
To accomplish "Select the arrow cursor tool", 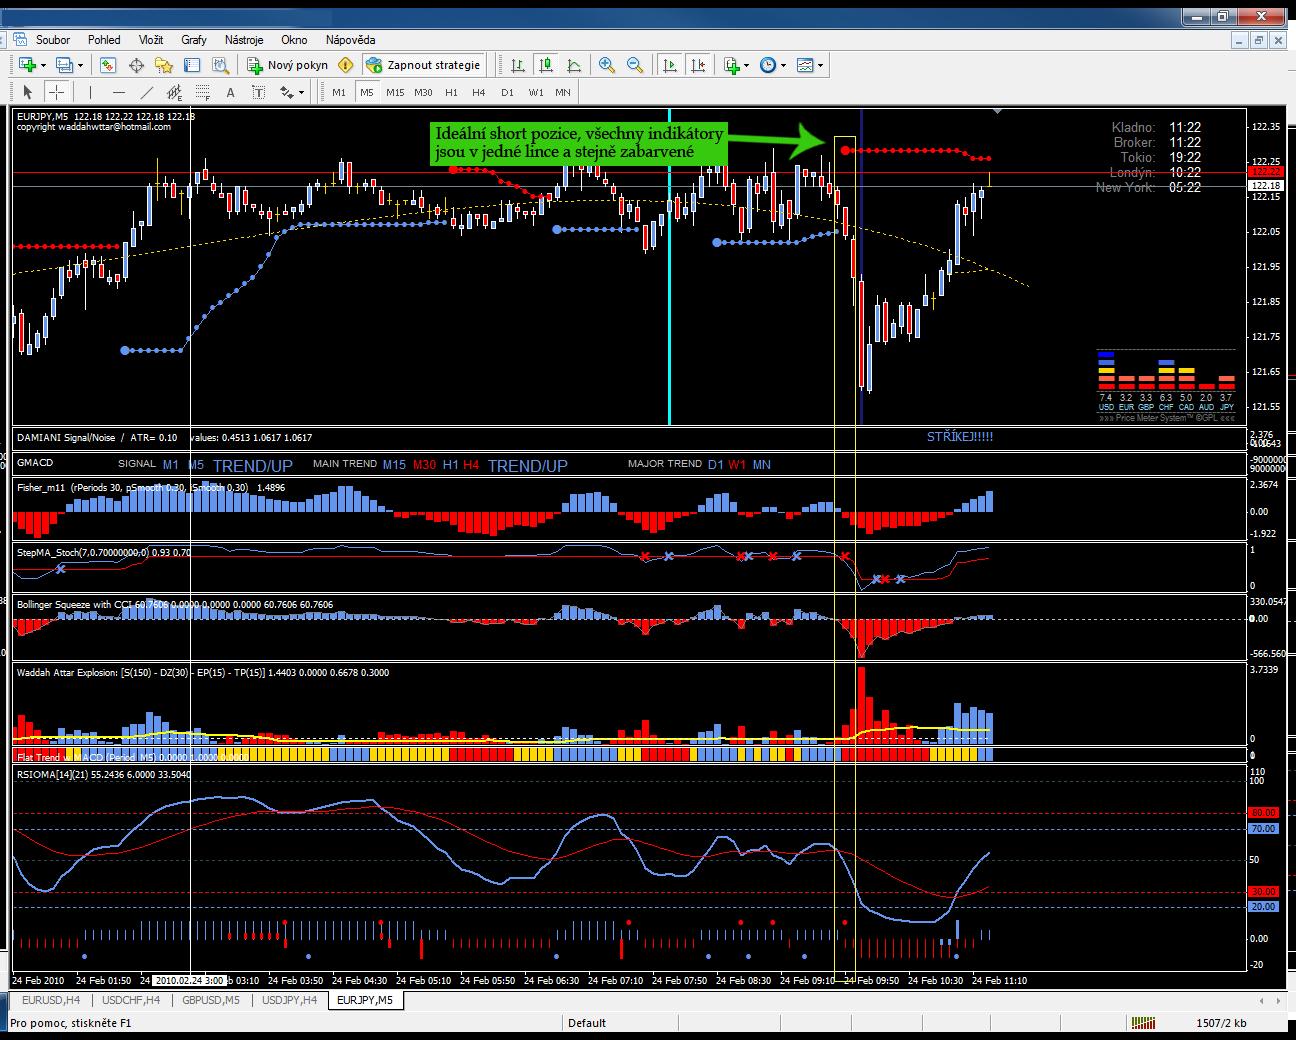I will (x=27, y=92).
